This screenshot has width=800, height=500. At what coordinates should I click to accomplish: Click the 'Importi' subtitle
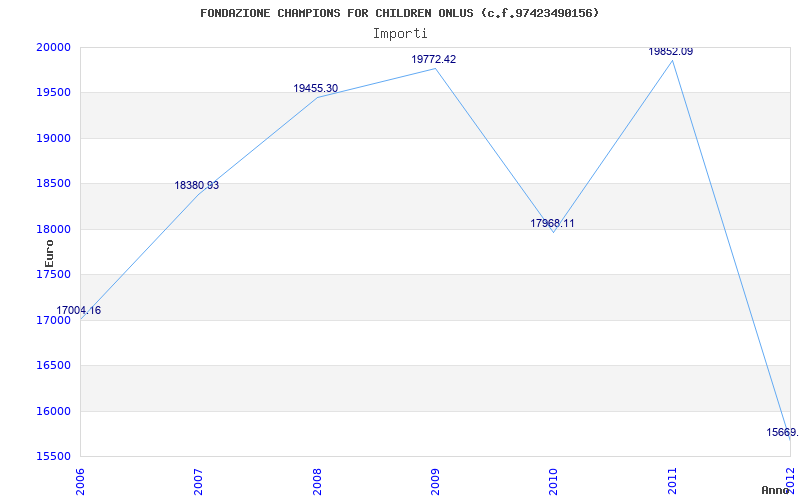point(400,34)
